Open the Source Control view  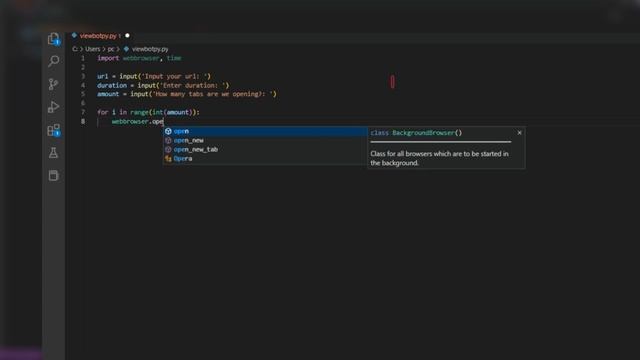click(53, 84)
